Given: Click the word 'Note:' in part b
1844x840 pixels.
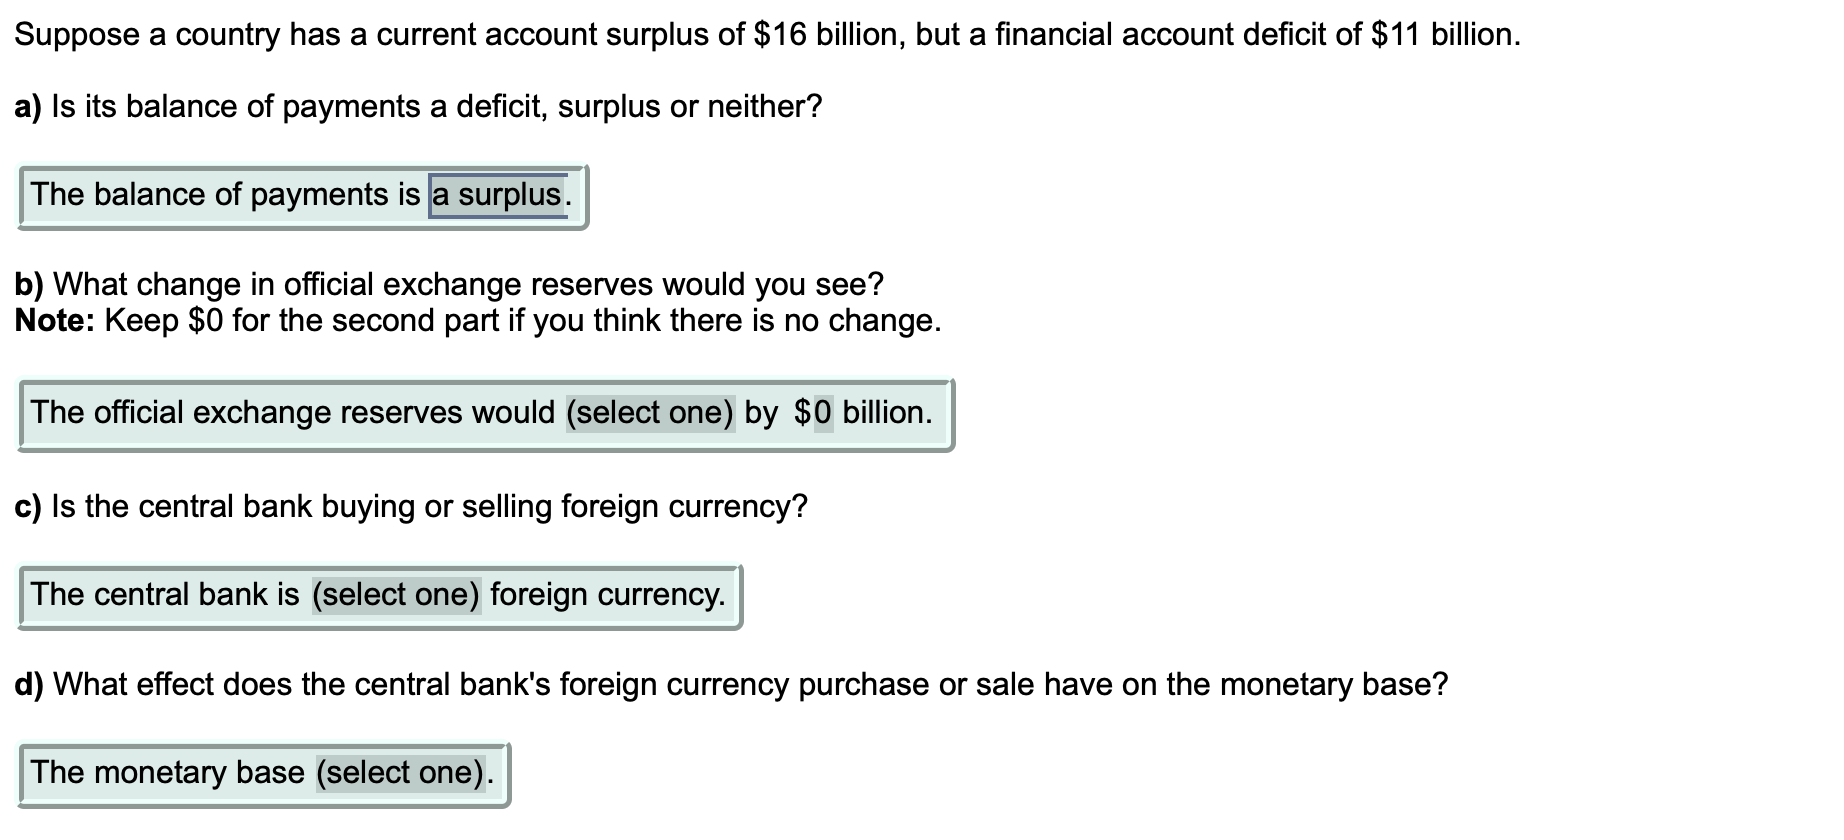Looking at the screenshot, I should (x=52, y=322).
